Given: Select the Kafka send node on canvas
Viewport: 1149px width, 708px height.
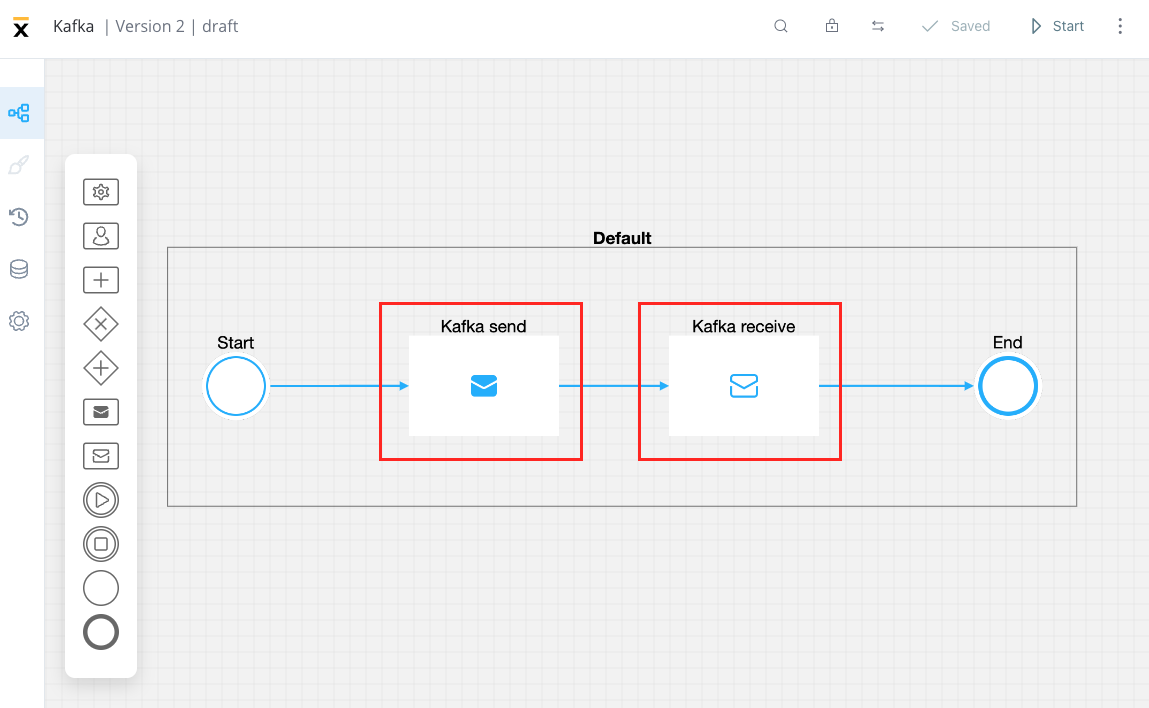Looking at the screenshot, I should 484,386.
